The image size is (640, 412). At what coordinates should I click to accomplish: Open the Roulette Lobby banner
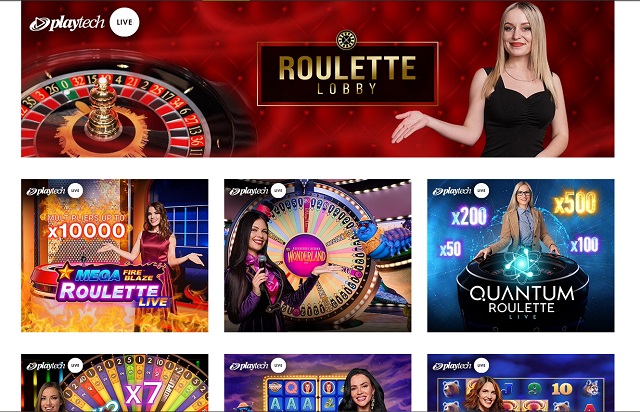[318, 79]
